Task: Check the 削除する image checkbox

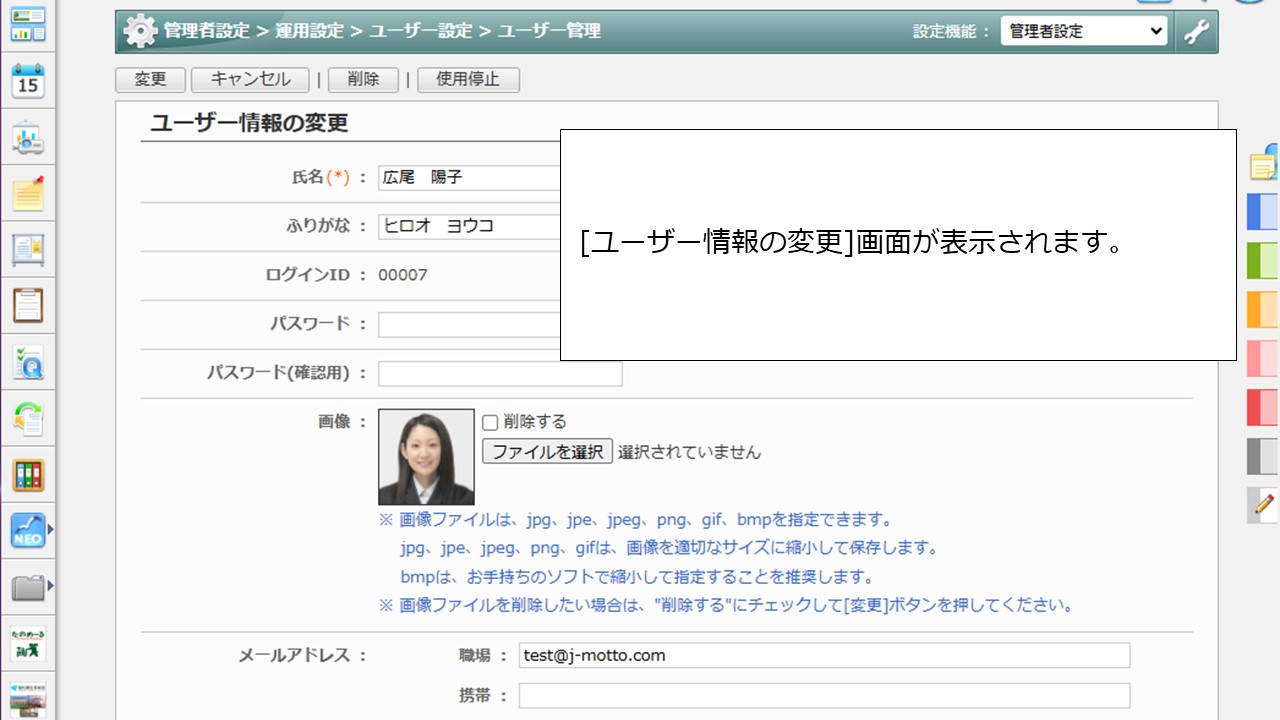Action: click(490, 422)
